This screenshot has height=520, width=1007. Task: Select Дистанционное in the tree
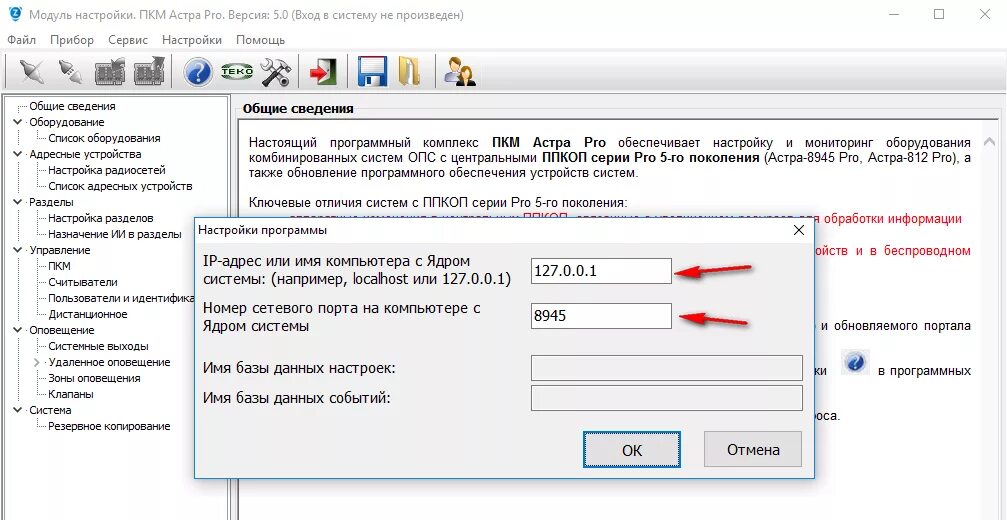(x=88, y=315)
